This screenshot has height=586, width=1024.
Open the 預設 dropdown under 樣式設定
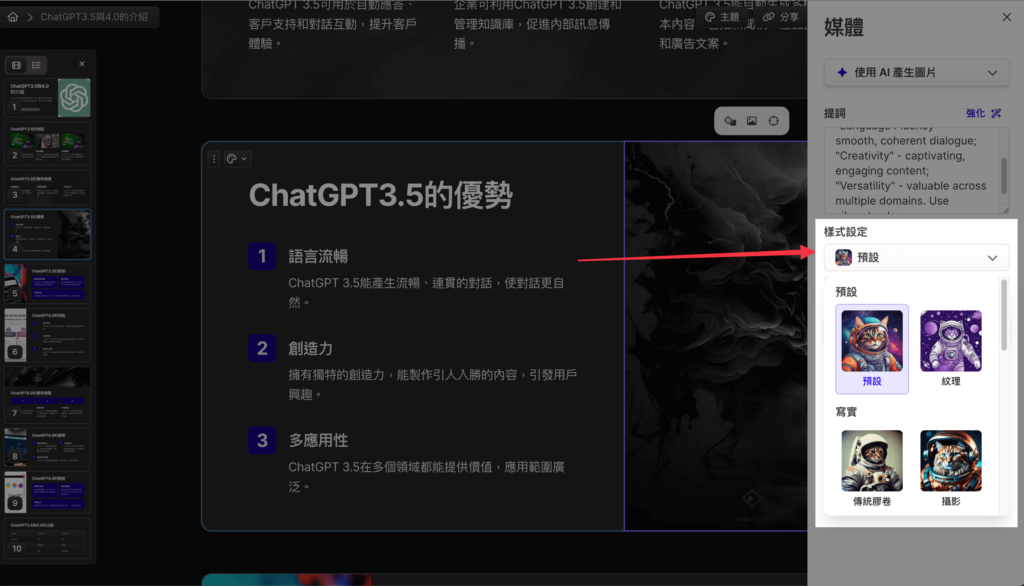tap(915, 257)
